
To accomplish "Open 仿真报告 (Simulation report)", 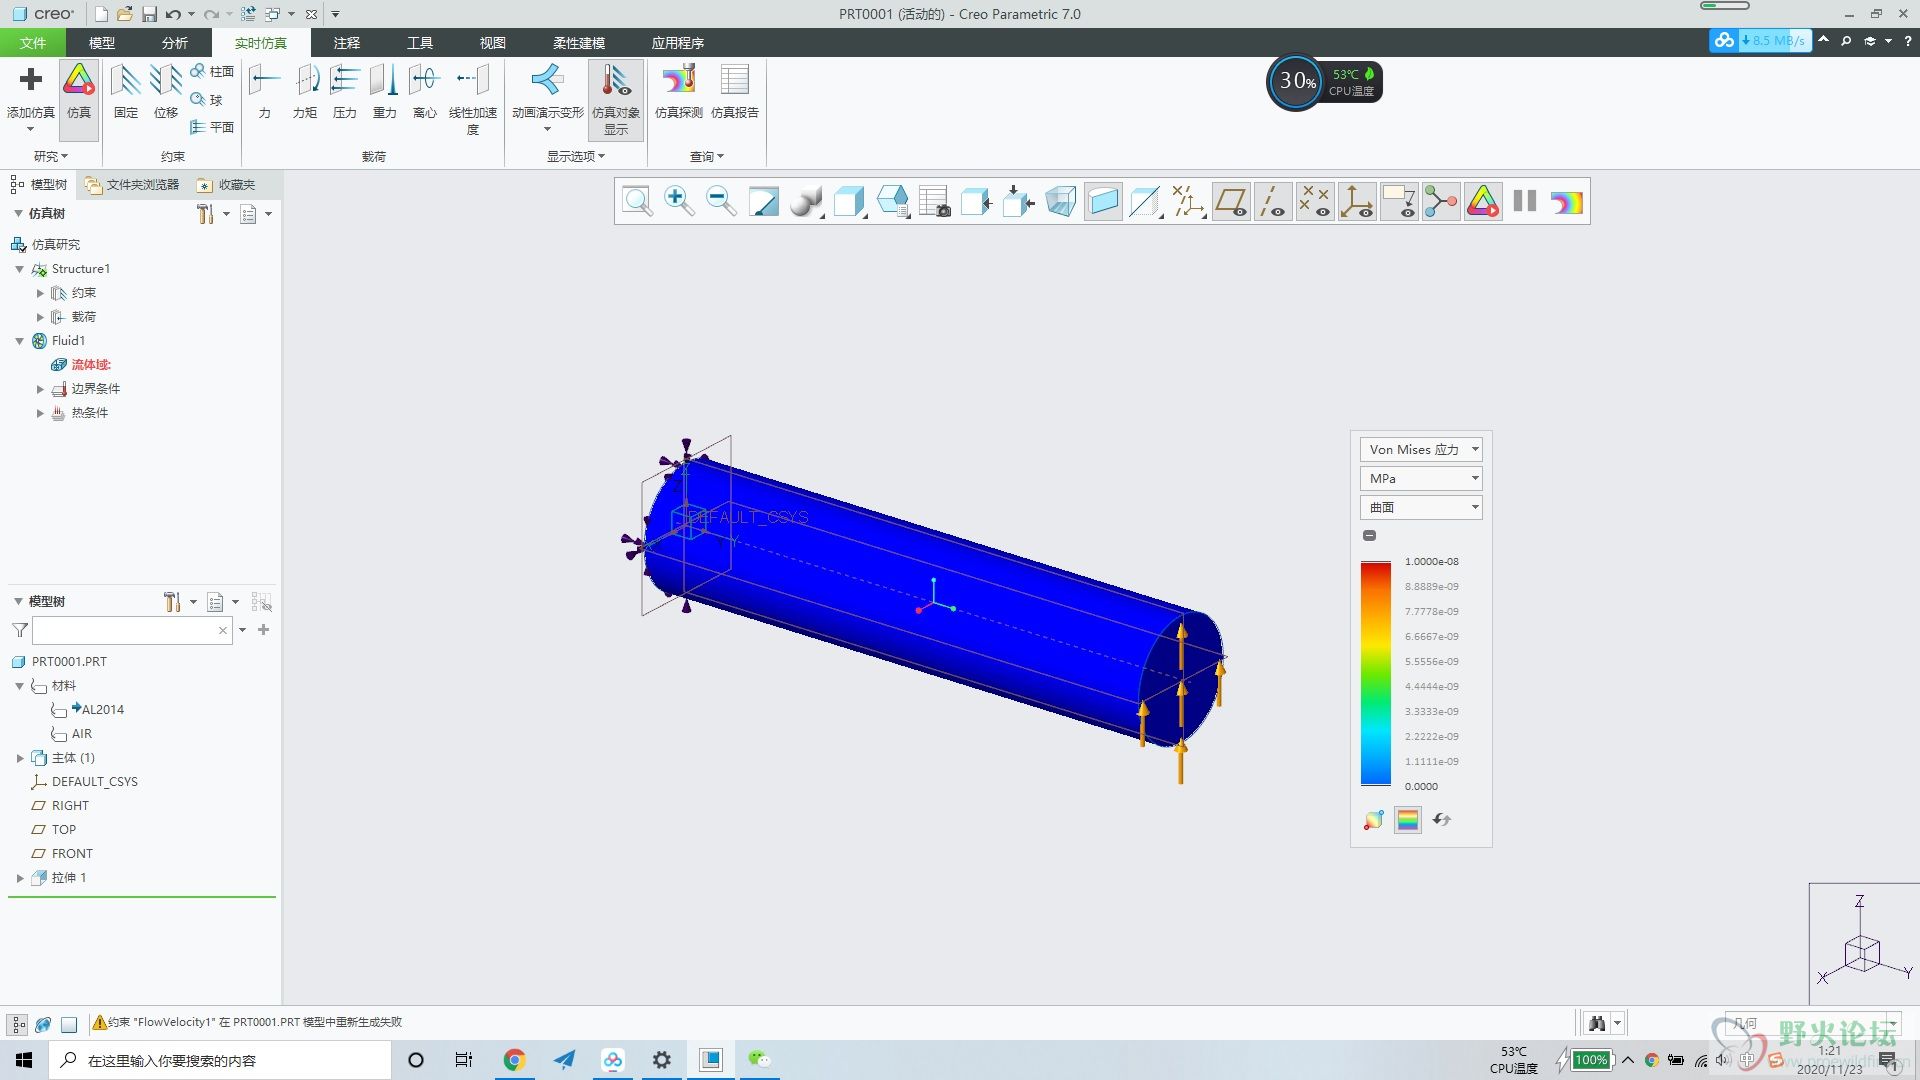I will [x=735, y=92].
